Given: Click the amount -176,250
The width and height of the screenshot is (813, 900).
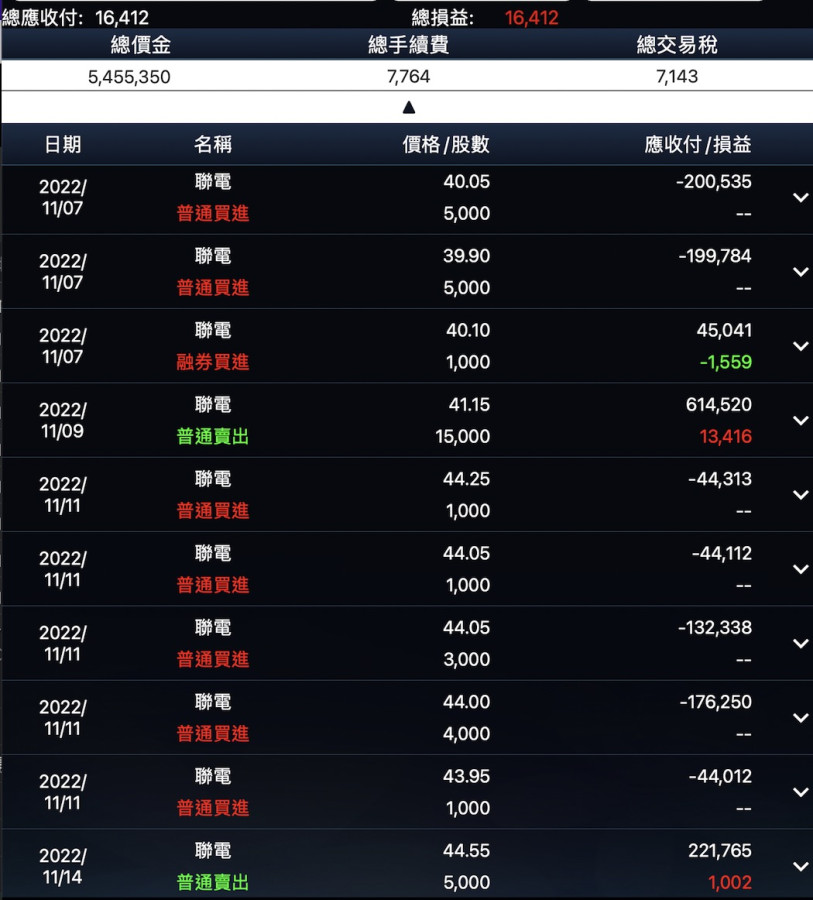Looking at the screenshot, I should [x=715, y=701].
